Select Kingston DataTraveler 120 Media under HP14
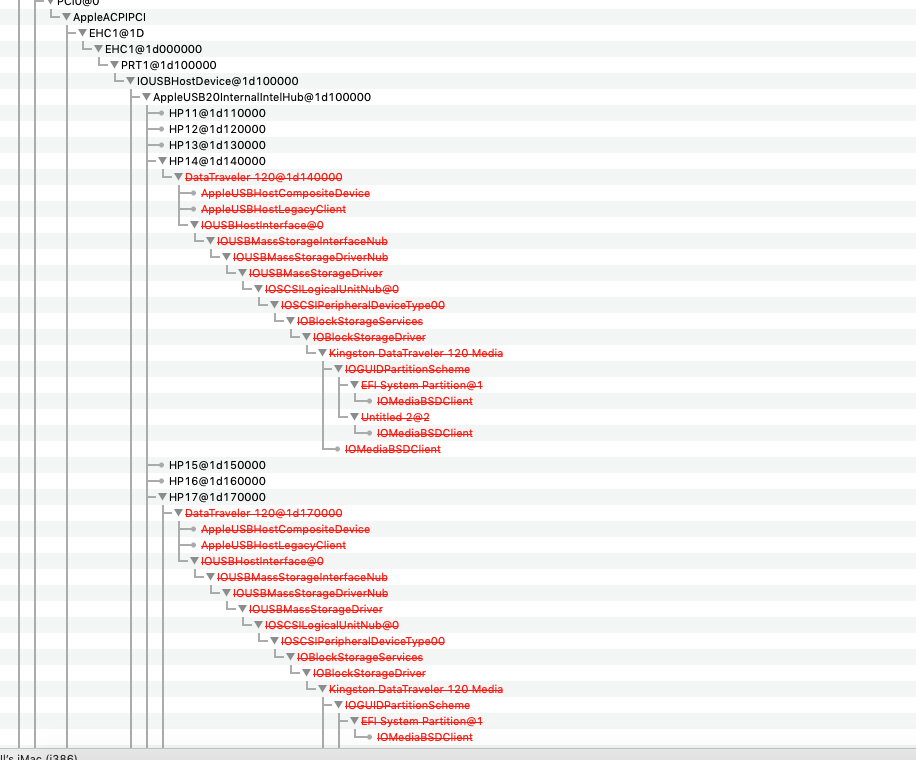916x760 pixels. click(x=416, y=353)
